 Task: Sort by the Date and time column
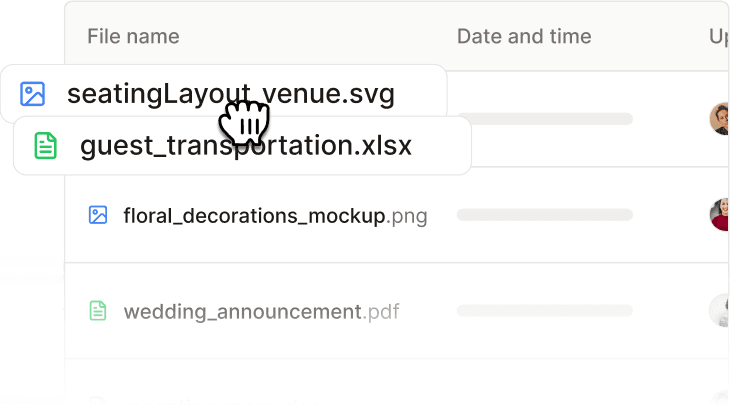(524, 36)
